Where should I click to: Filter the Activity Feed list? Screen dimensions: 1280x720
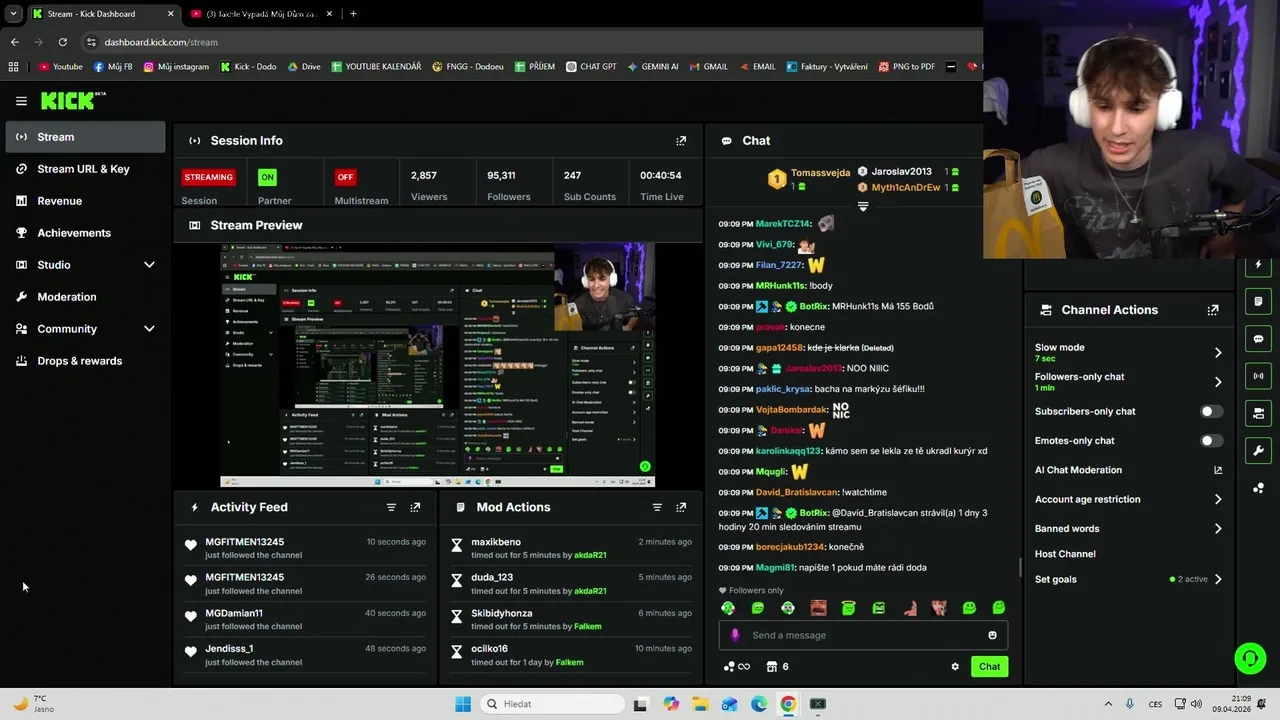click(x=391, y=507)
